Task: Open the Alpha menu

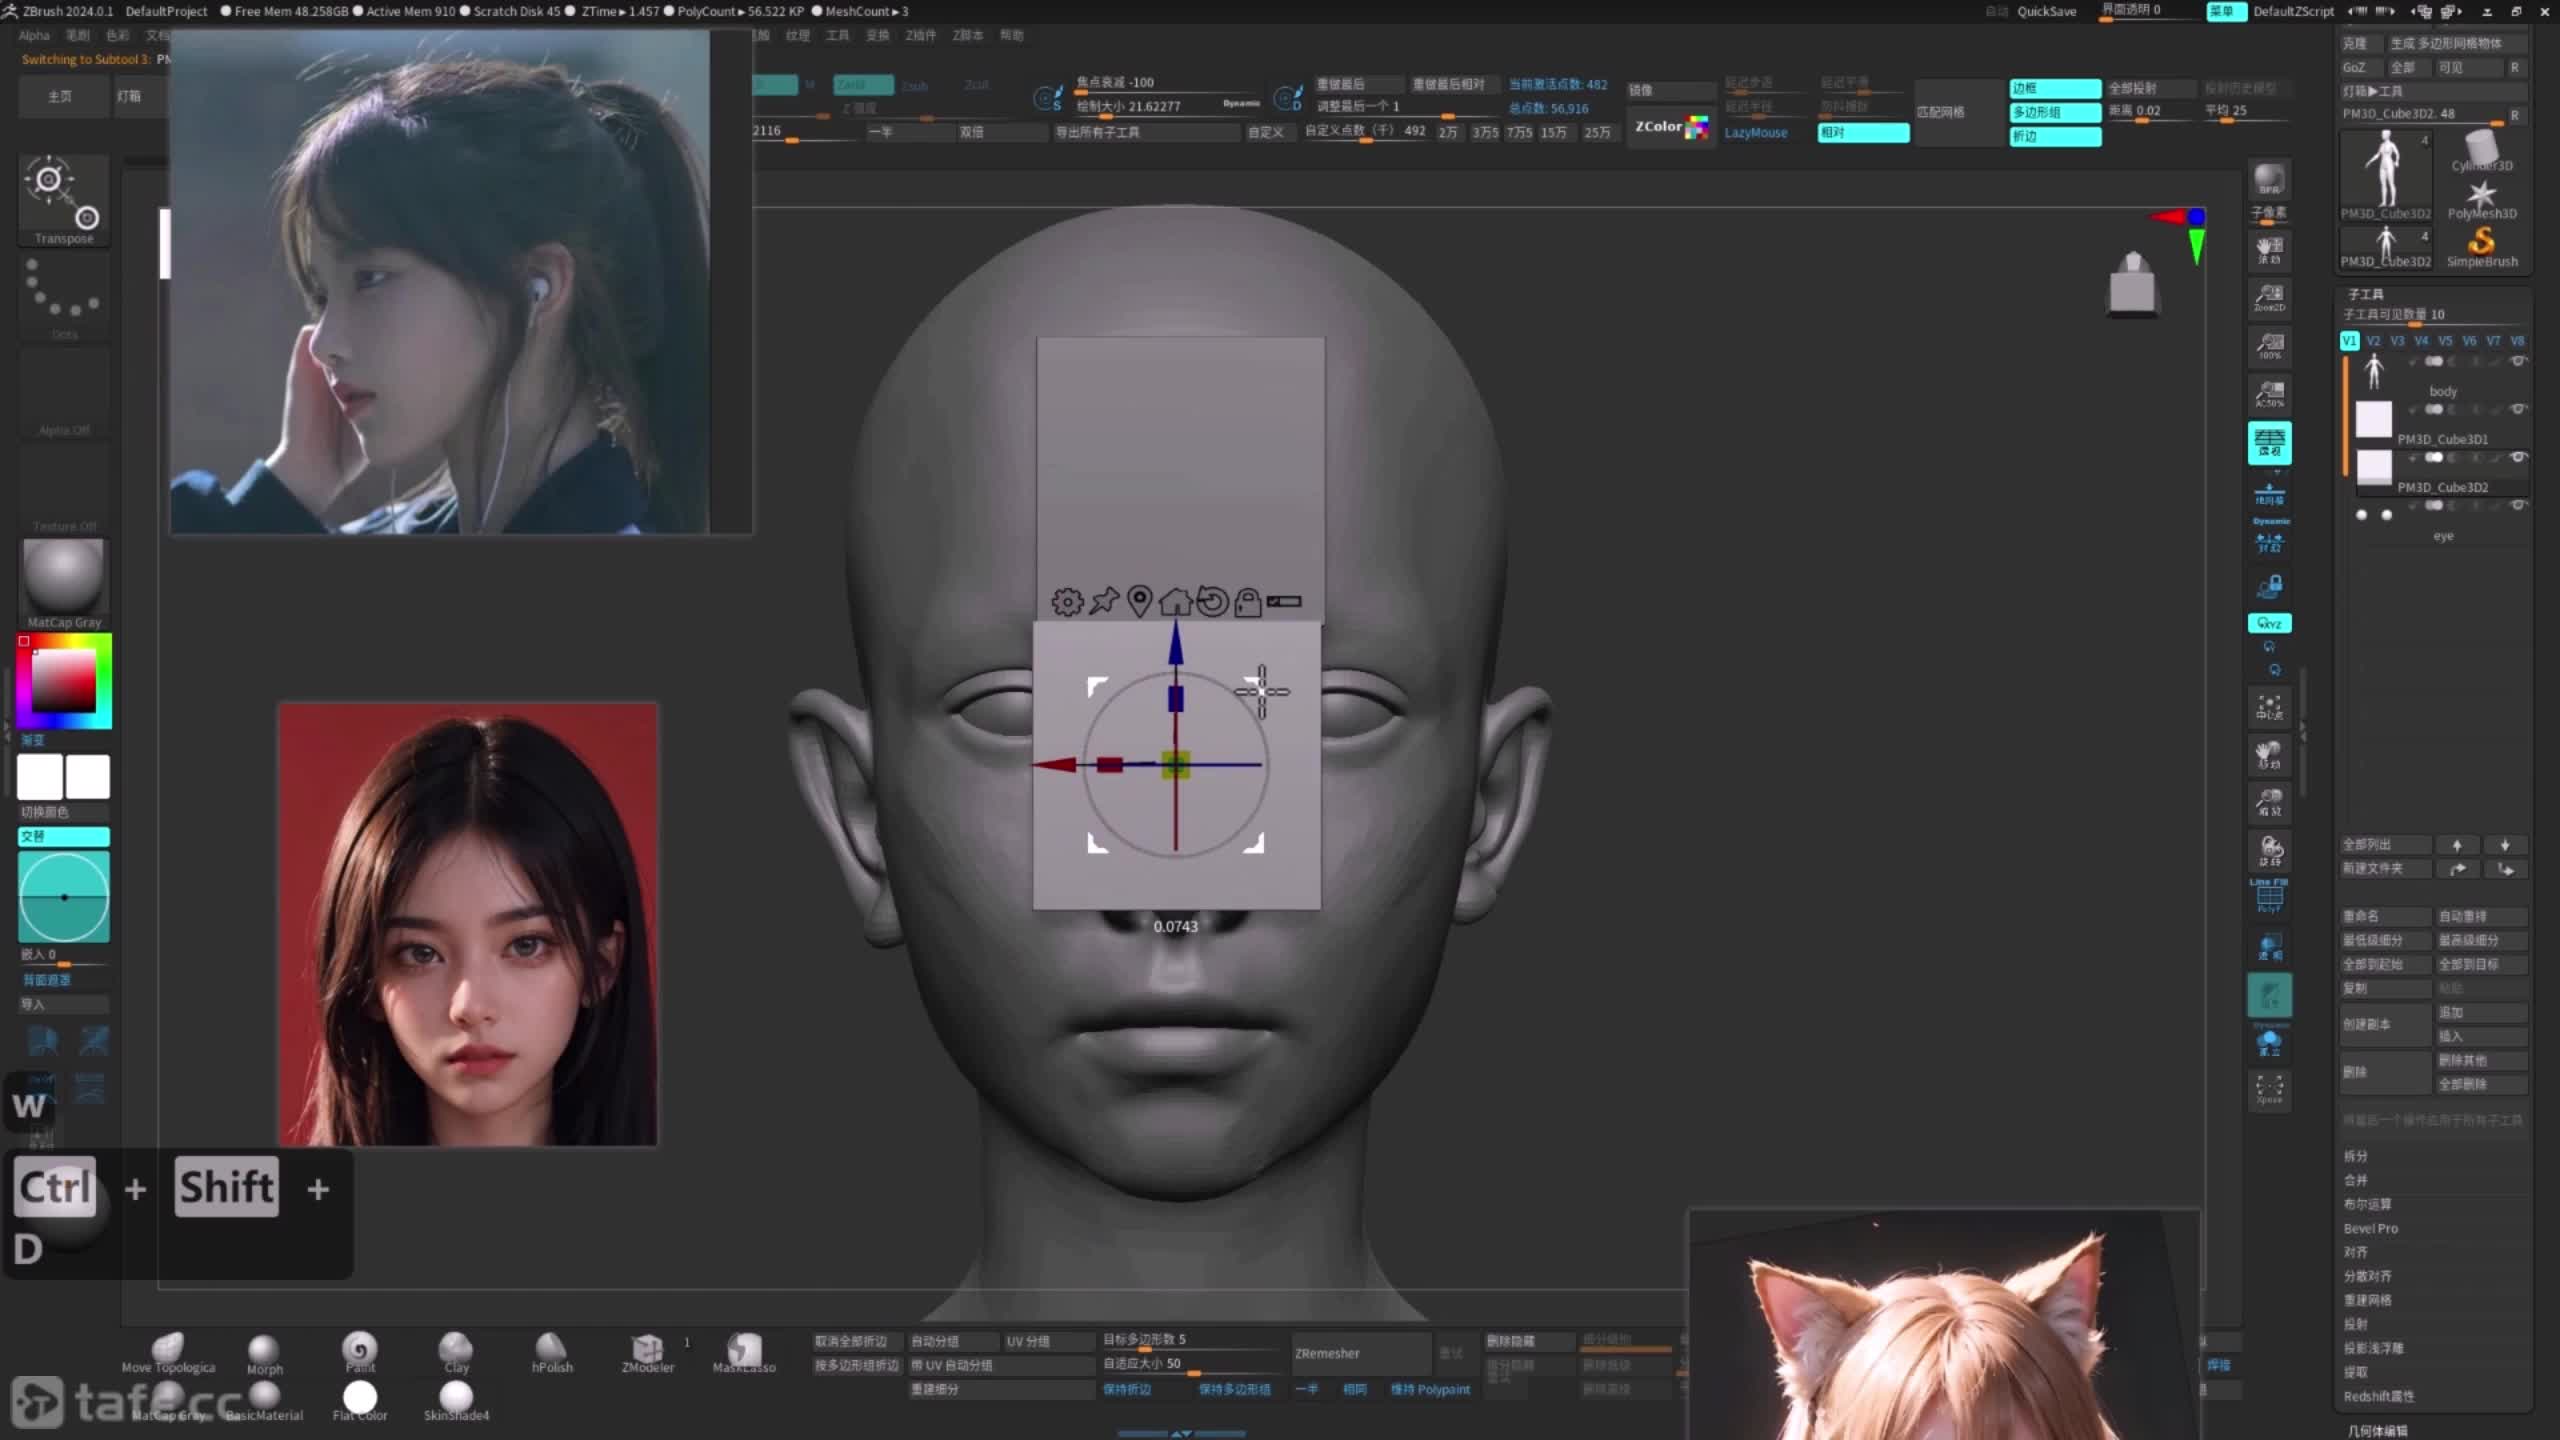Action: [x=34, y=35]
